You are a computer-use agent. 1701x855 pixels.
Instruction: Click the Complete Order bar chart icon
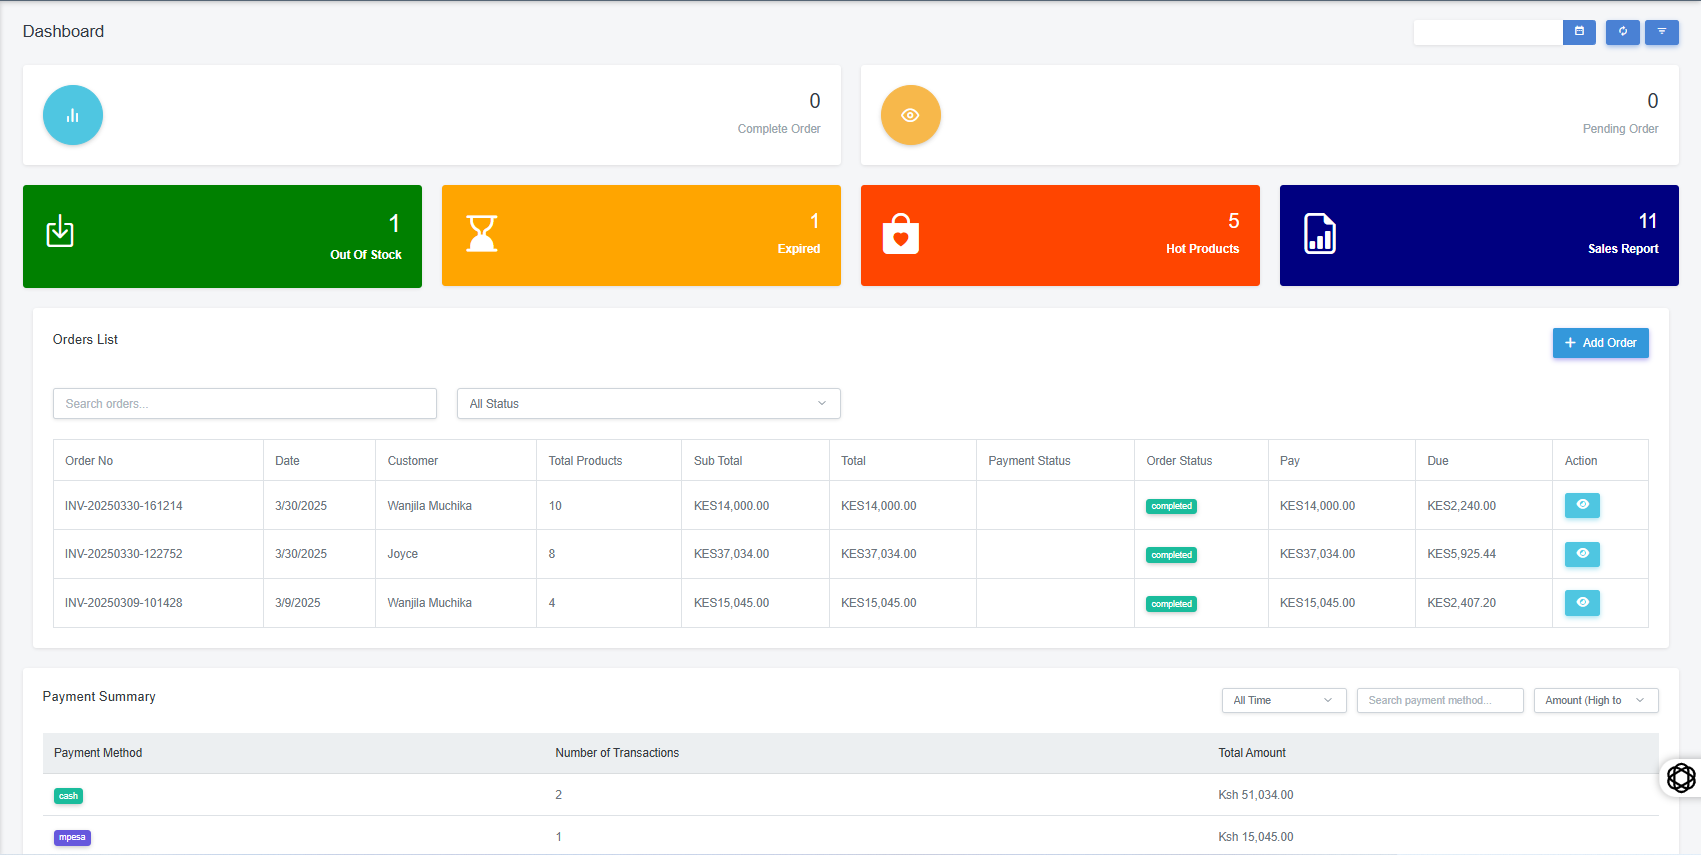coord(73,115)
